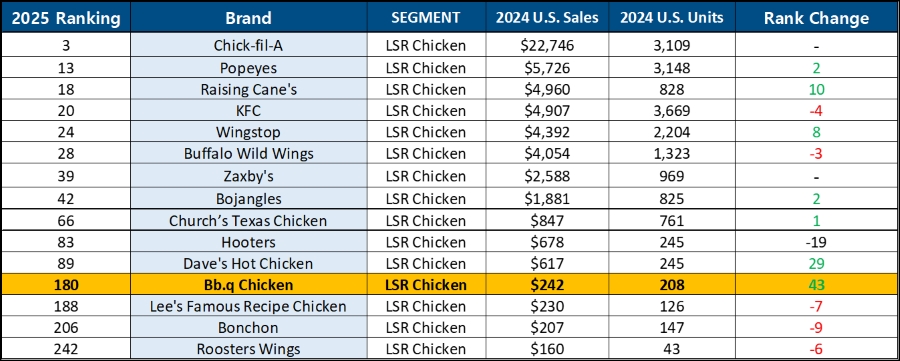
Task: Click the Chick-fil-A brand cell
Action: pyautogui.click(x=249, y=46)
